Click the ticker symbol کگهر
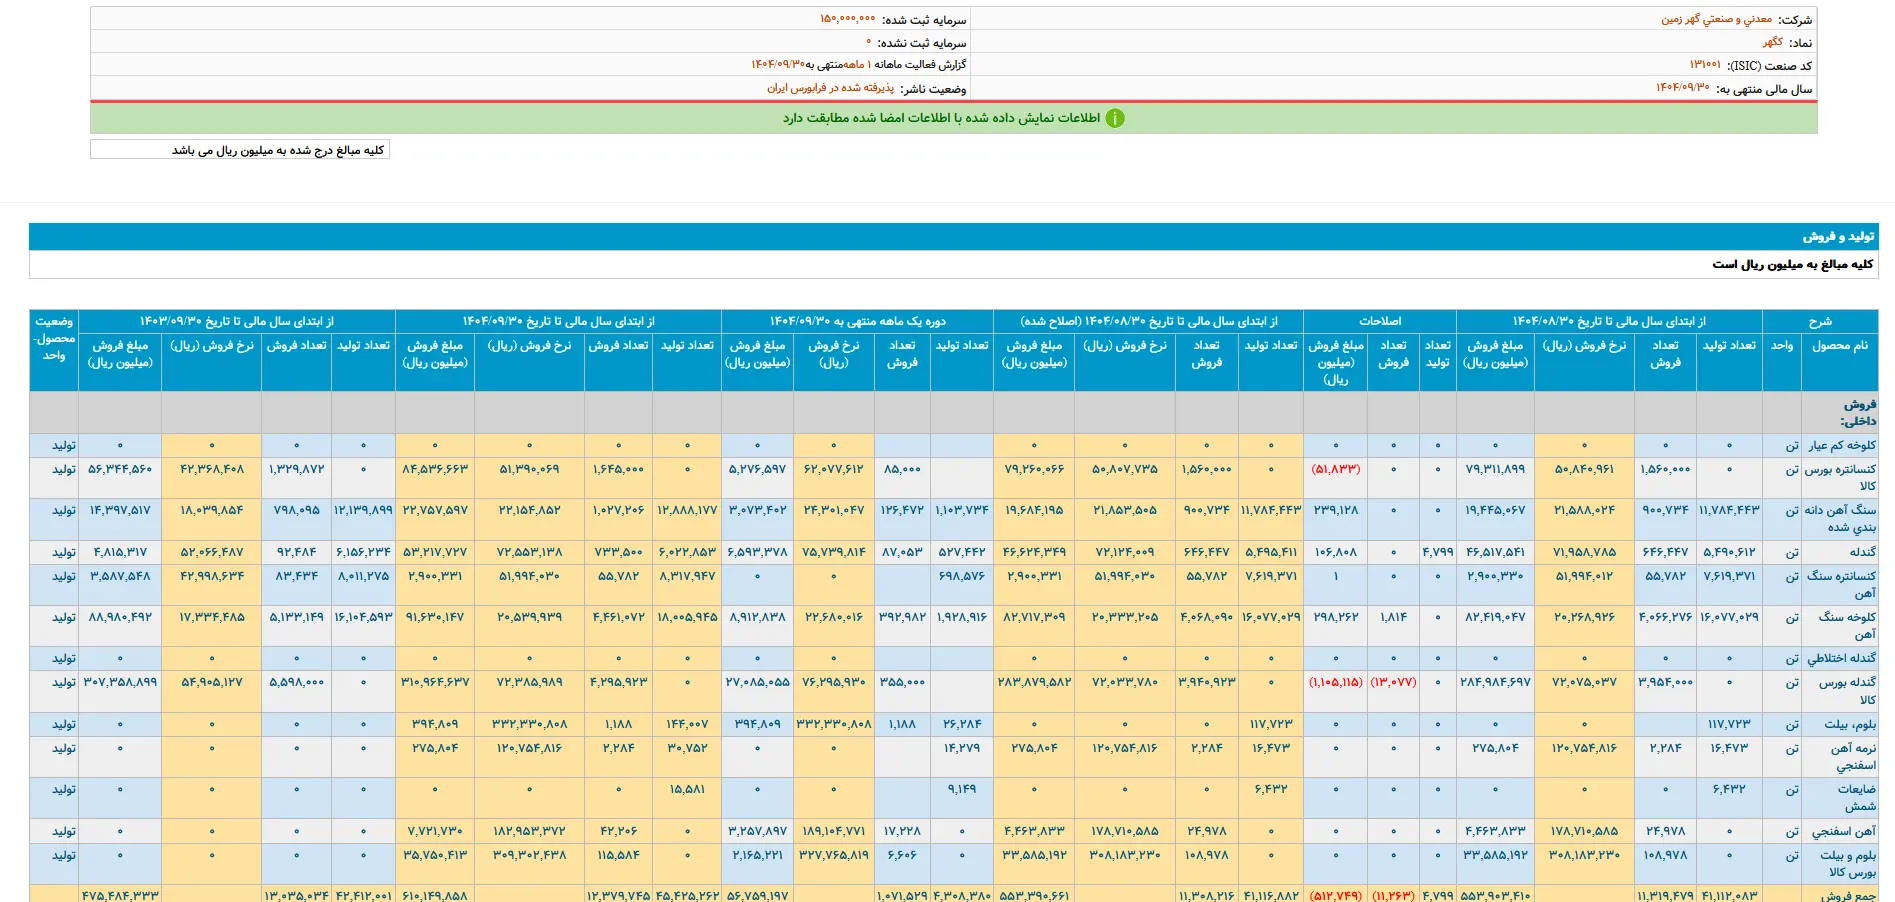 (x=1772, y=43)
